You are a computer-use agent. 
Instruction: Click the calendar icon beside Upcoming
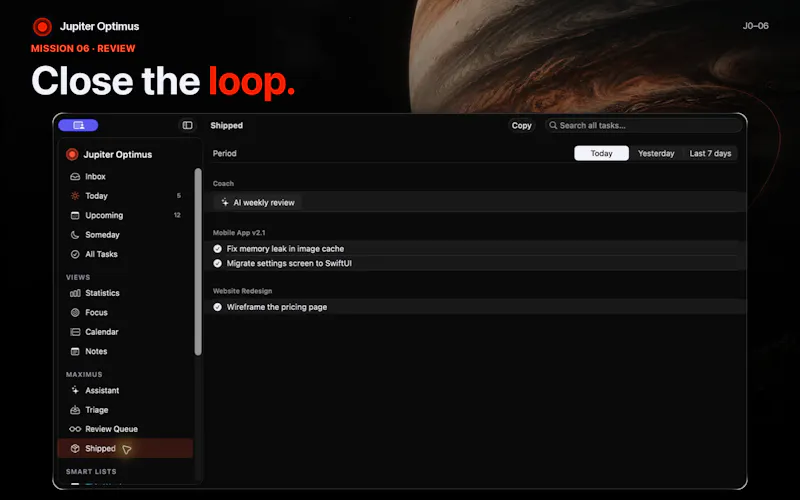tap(75, 215)
